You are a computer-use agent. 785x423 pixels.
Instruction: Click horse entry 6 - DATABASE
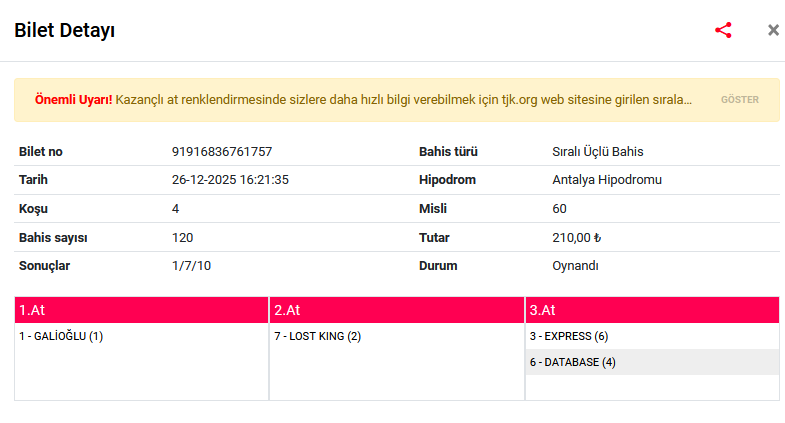pos(572,362)
